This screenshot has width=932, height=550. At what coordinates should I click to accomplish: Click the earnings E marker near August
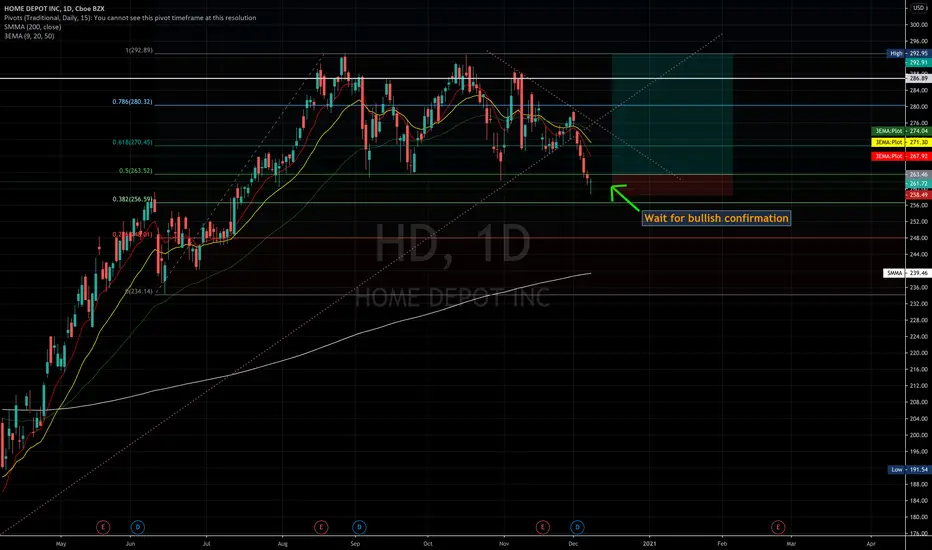321,527
